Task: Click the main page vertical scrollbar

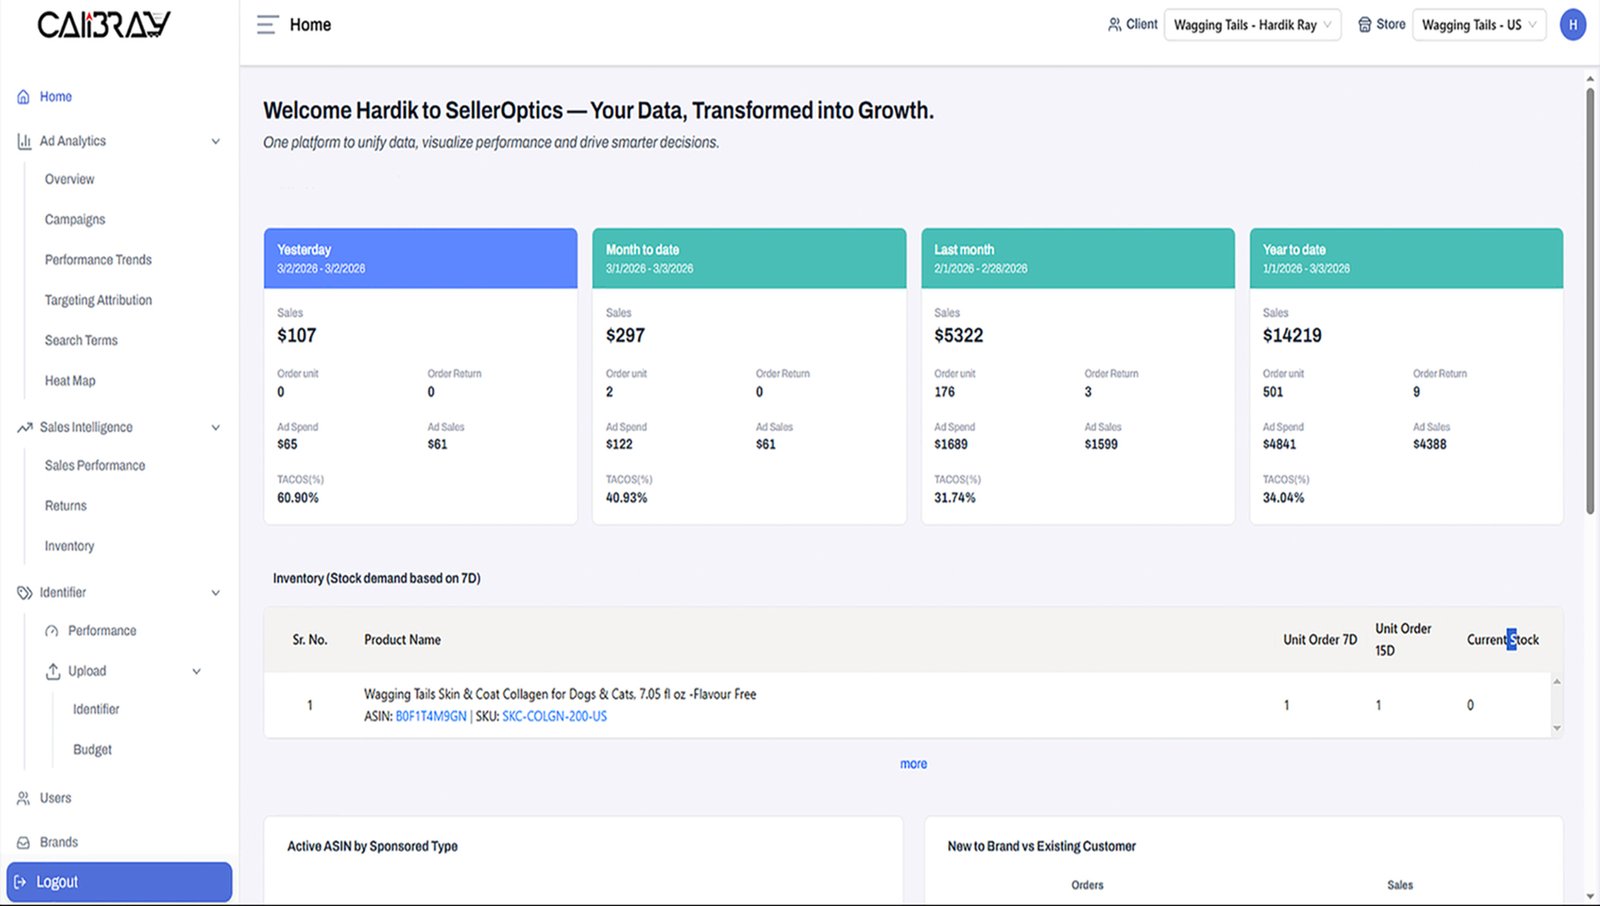Action: pyautogui.click(x=1590, y=300)
